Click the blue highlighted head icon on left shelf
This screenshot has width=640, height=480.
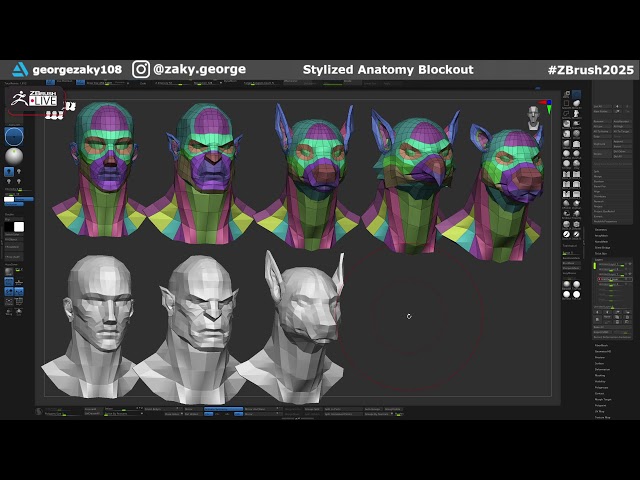(9, 171)
